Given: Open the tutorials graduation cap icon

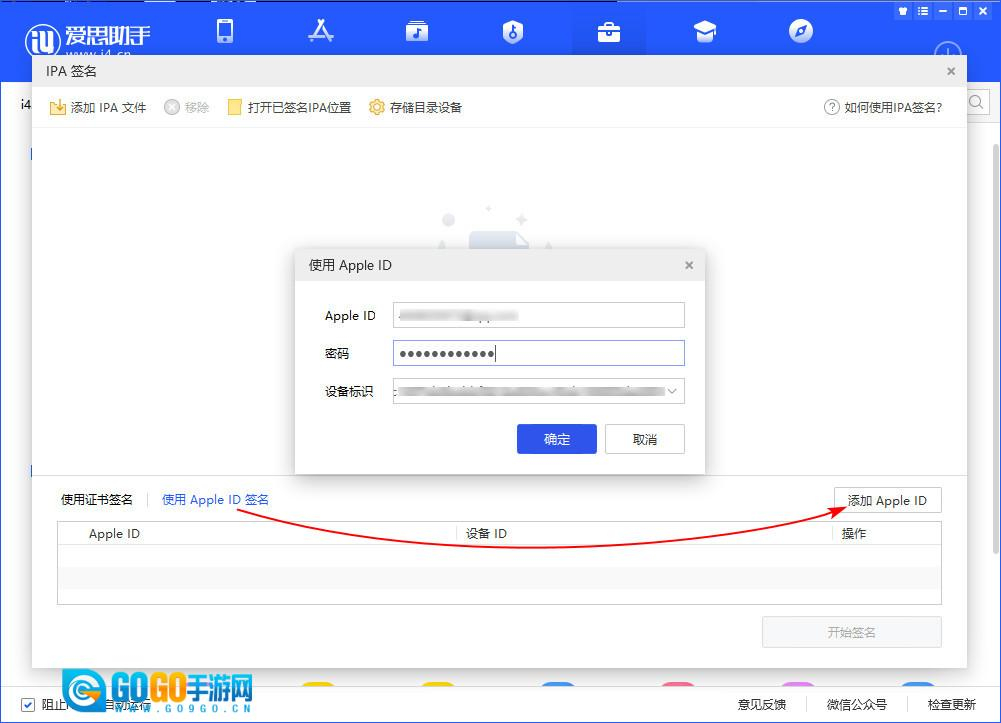Looking at the screenshot, I should pyautogui.click(x=705, y=31).
